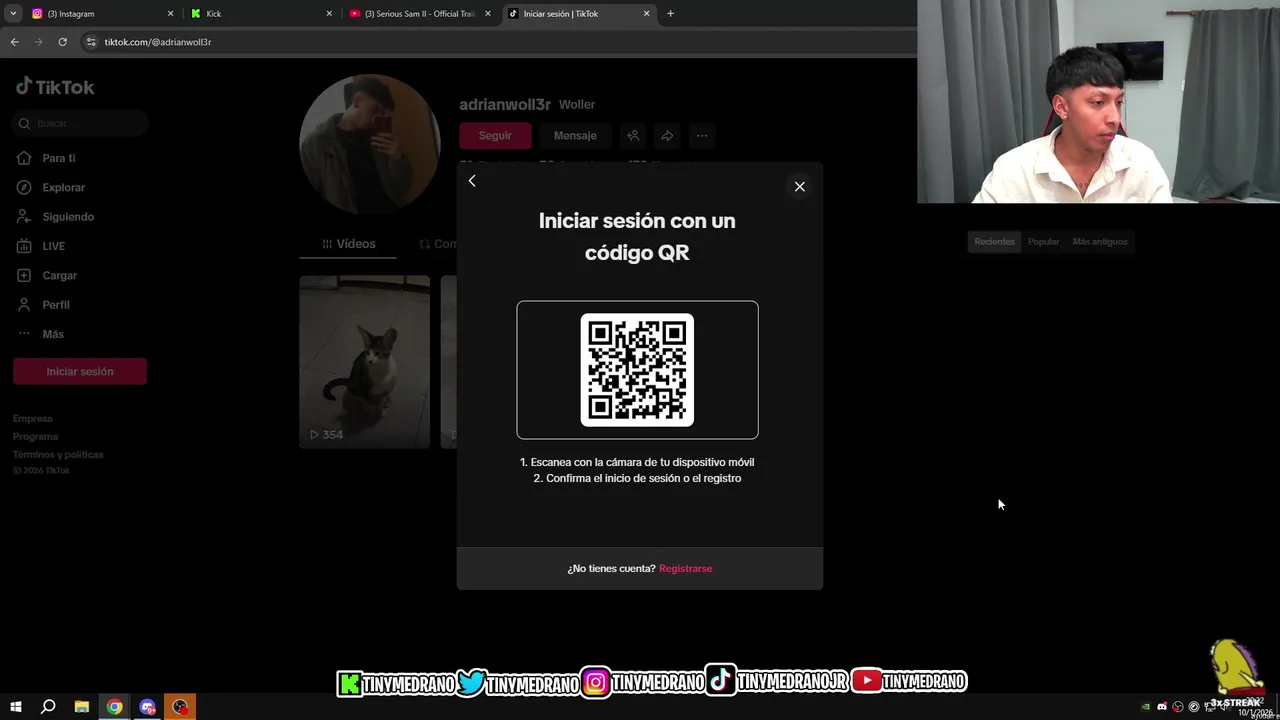
Task: Open Windows taskbar search
Action: click(48, 707)
